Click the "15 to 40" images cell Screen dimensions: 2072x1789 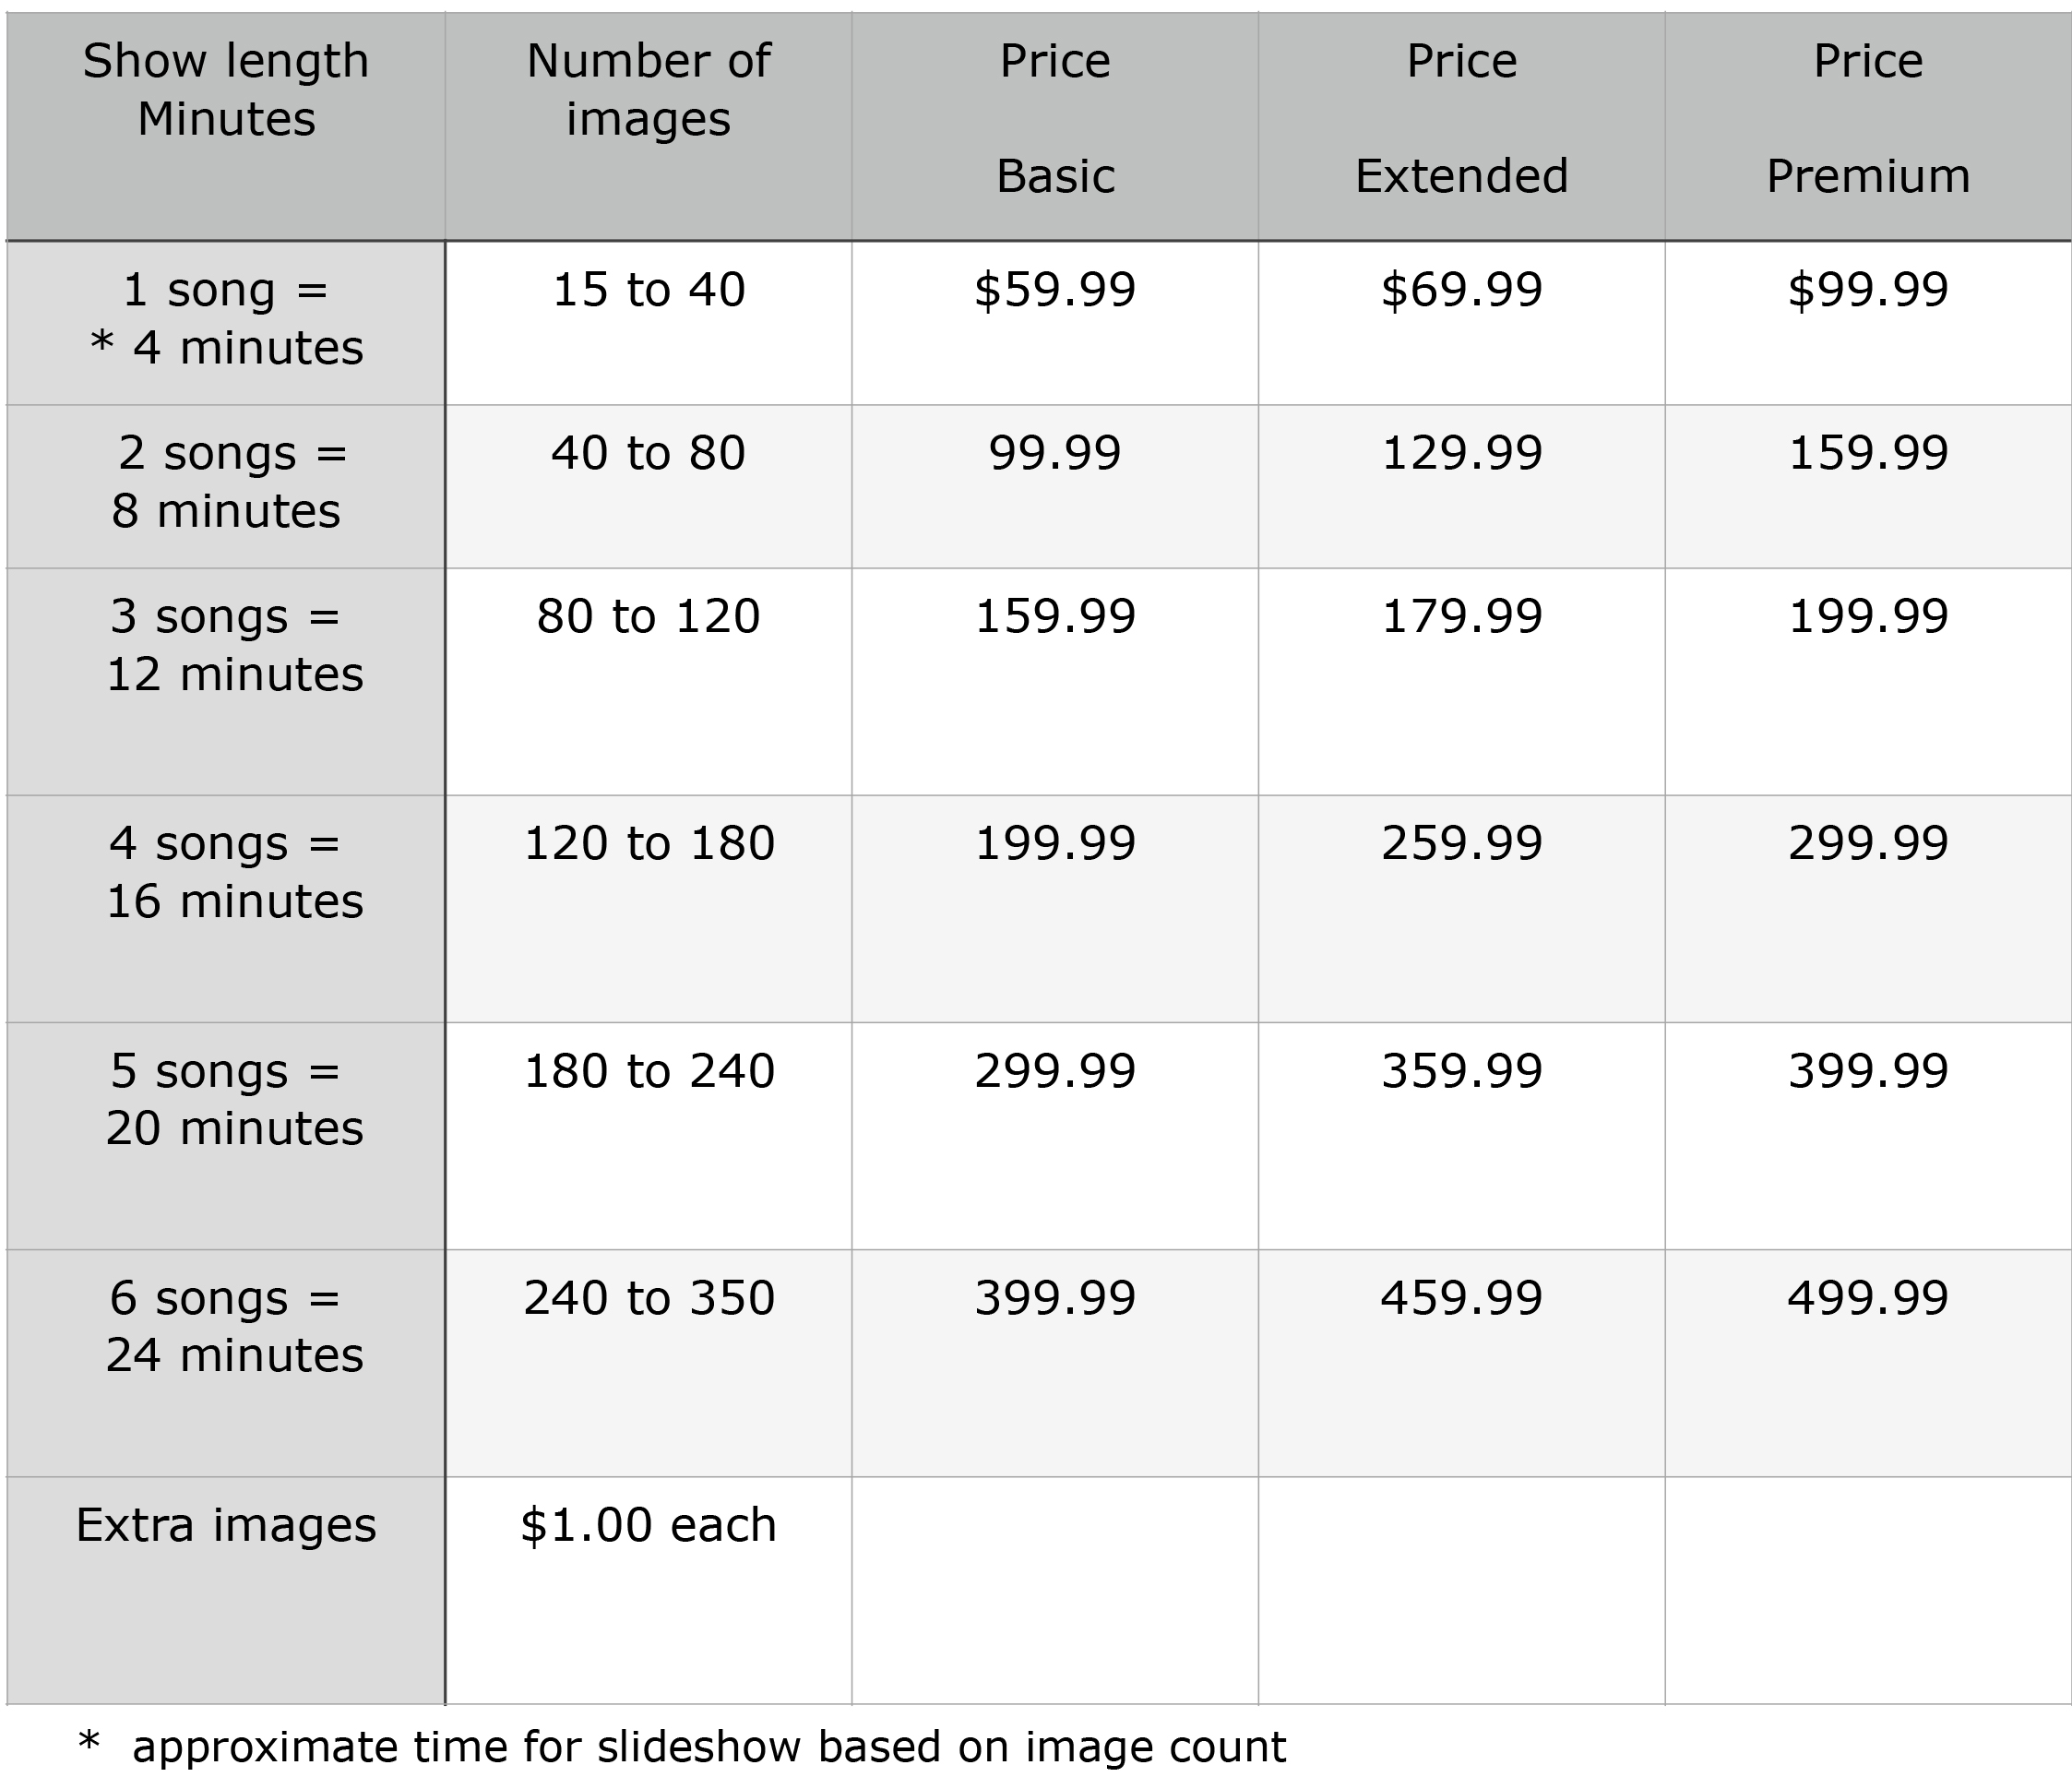click(648, 290)
